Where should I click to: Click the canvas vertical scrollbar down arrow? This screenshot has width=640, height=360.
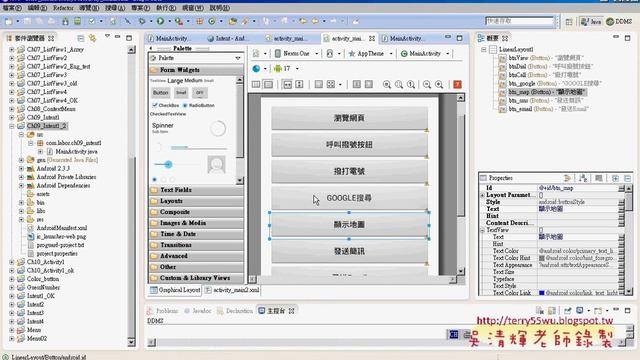460,271
